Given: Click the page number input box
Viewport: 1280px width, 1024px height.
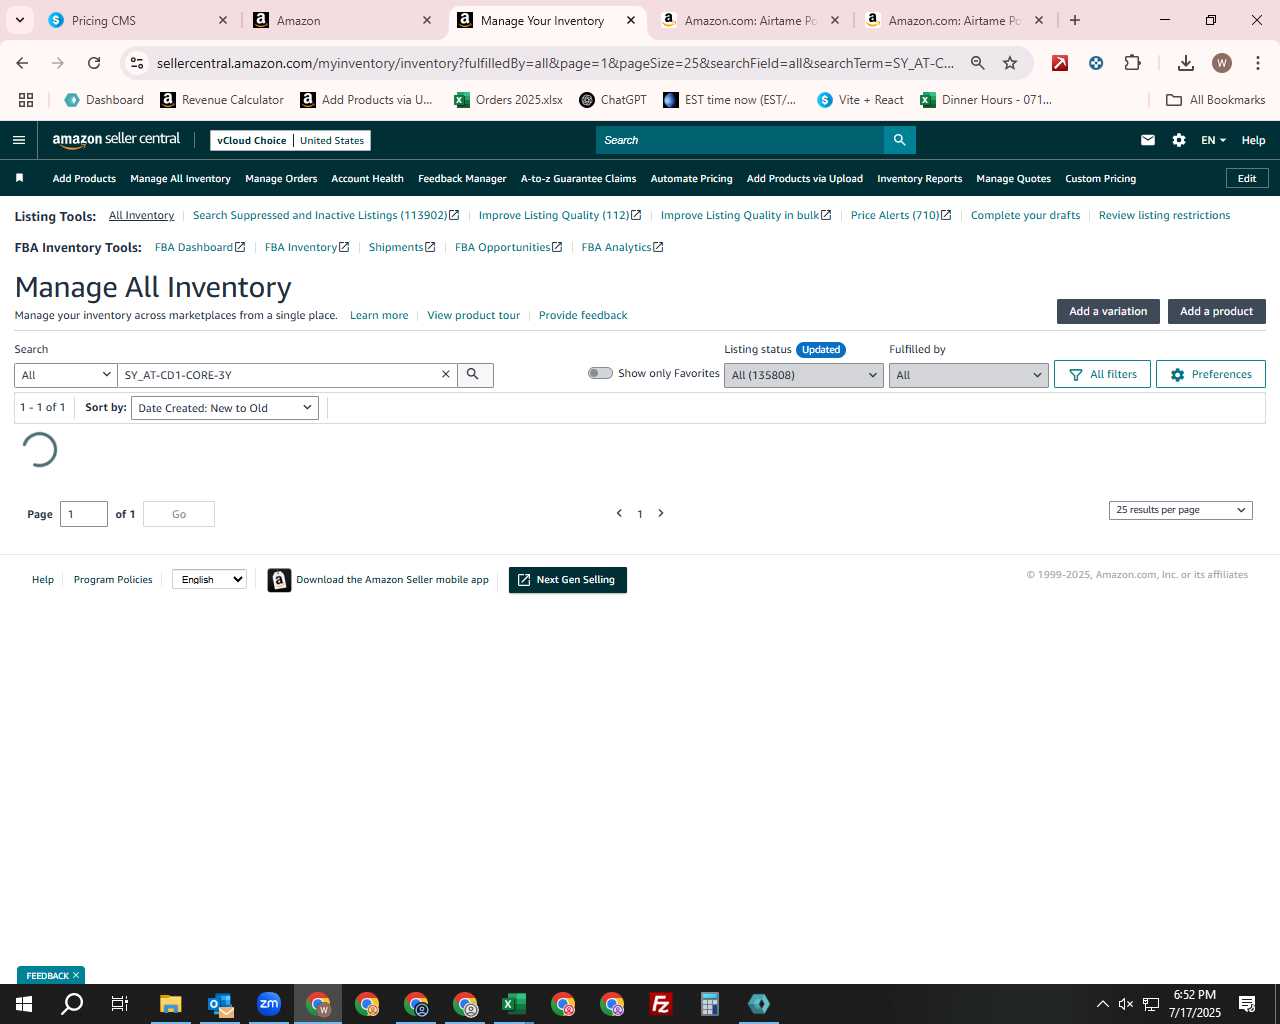Looking at the screenshot, I should pyautogui.click(x=84, y=514).
